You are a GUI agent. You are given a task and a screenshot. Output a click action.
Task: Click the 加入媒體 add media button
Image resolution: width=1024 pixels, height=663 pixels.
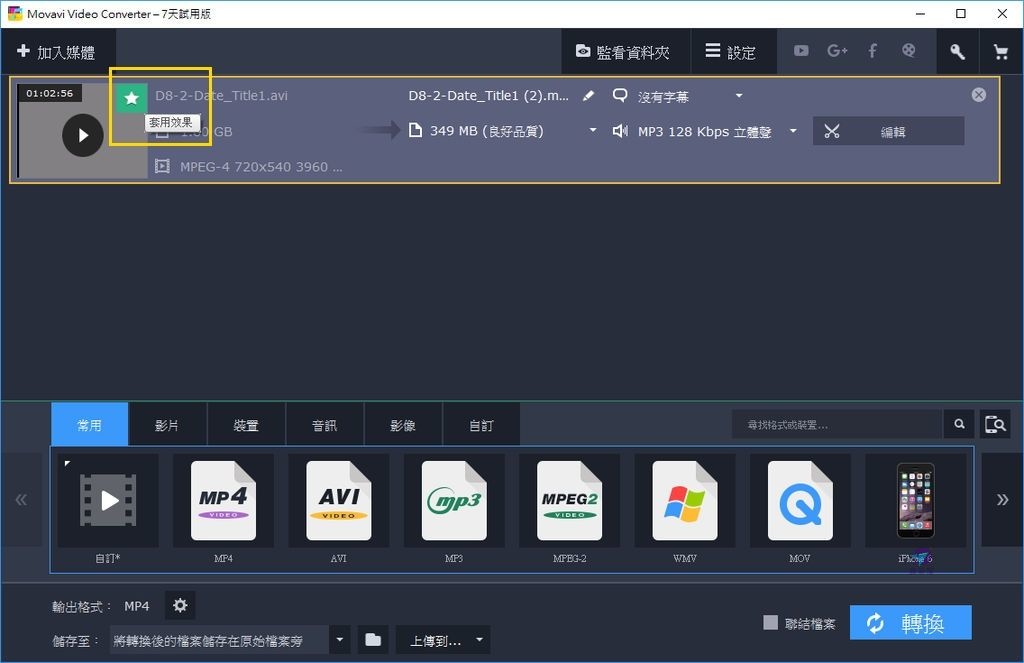pyautogui.click(x=57, y=52)
